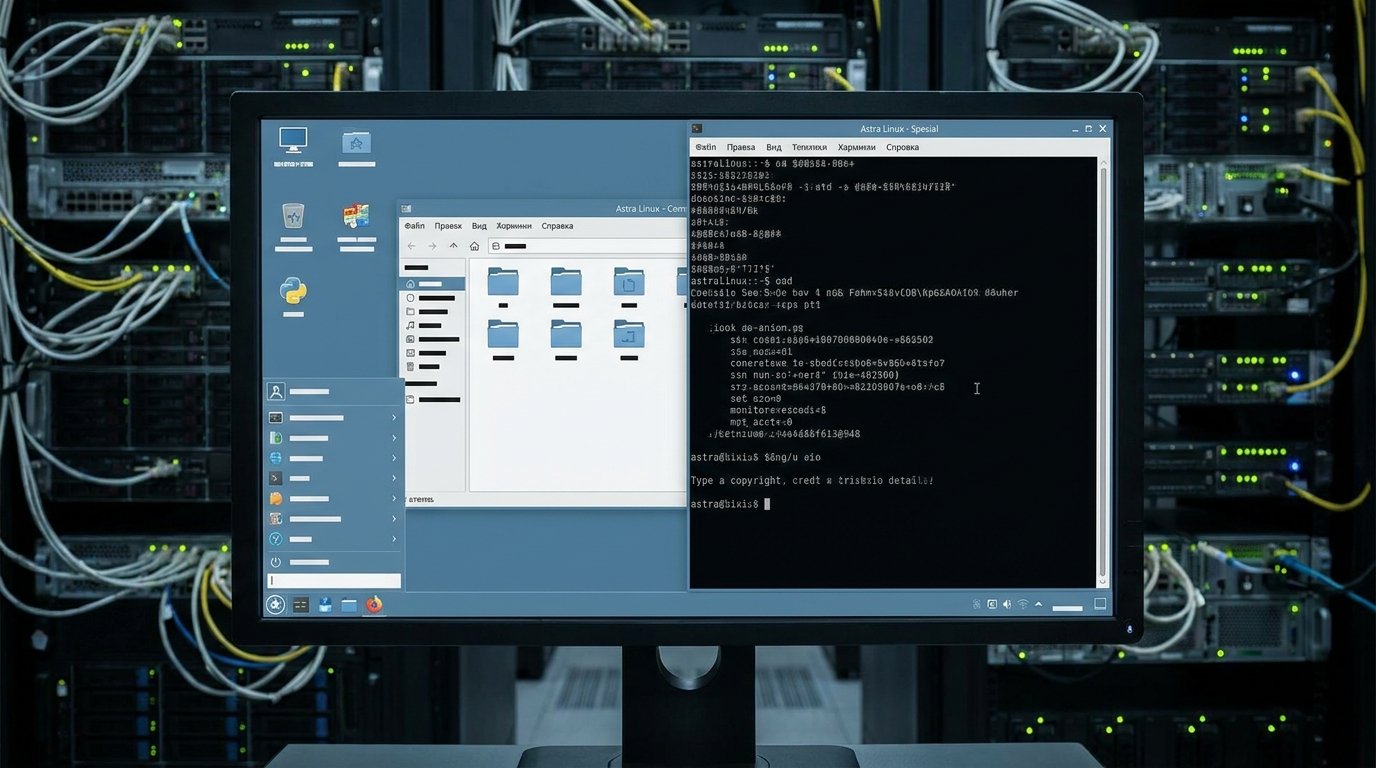The image size is (1376, 768).
Task: Click the volume speaker icon in the tray
Action: (x=1007, y=604)
